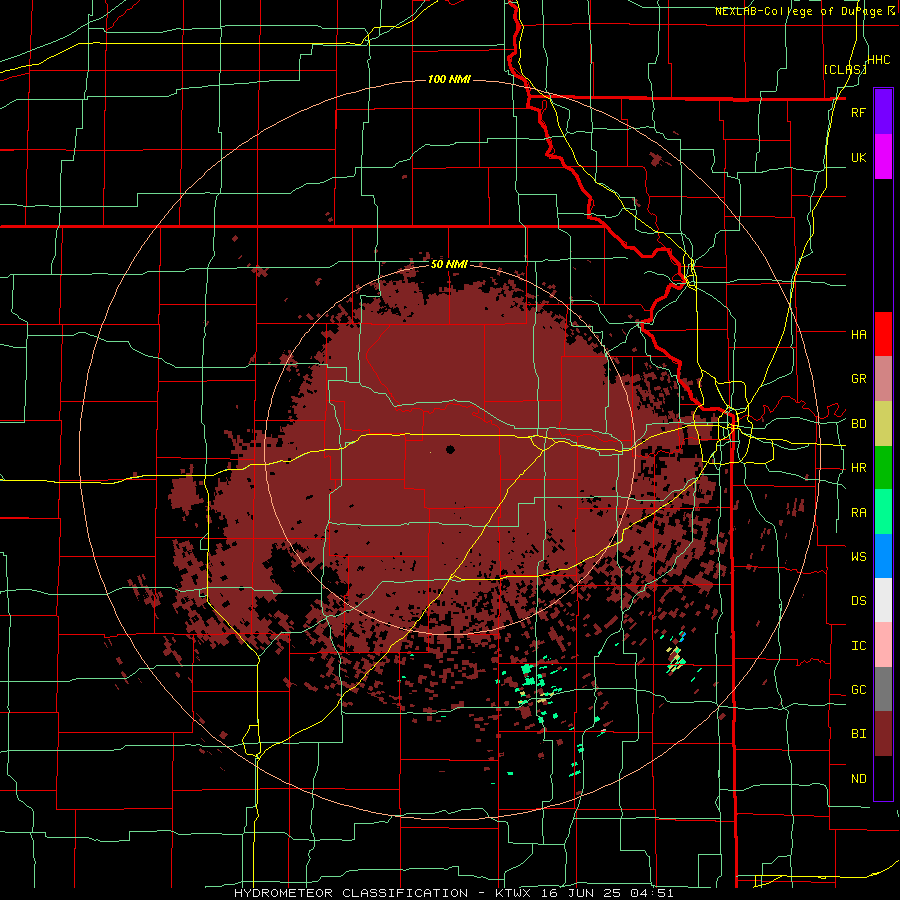Click the WS legend label

tap(858, 557)
